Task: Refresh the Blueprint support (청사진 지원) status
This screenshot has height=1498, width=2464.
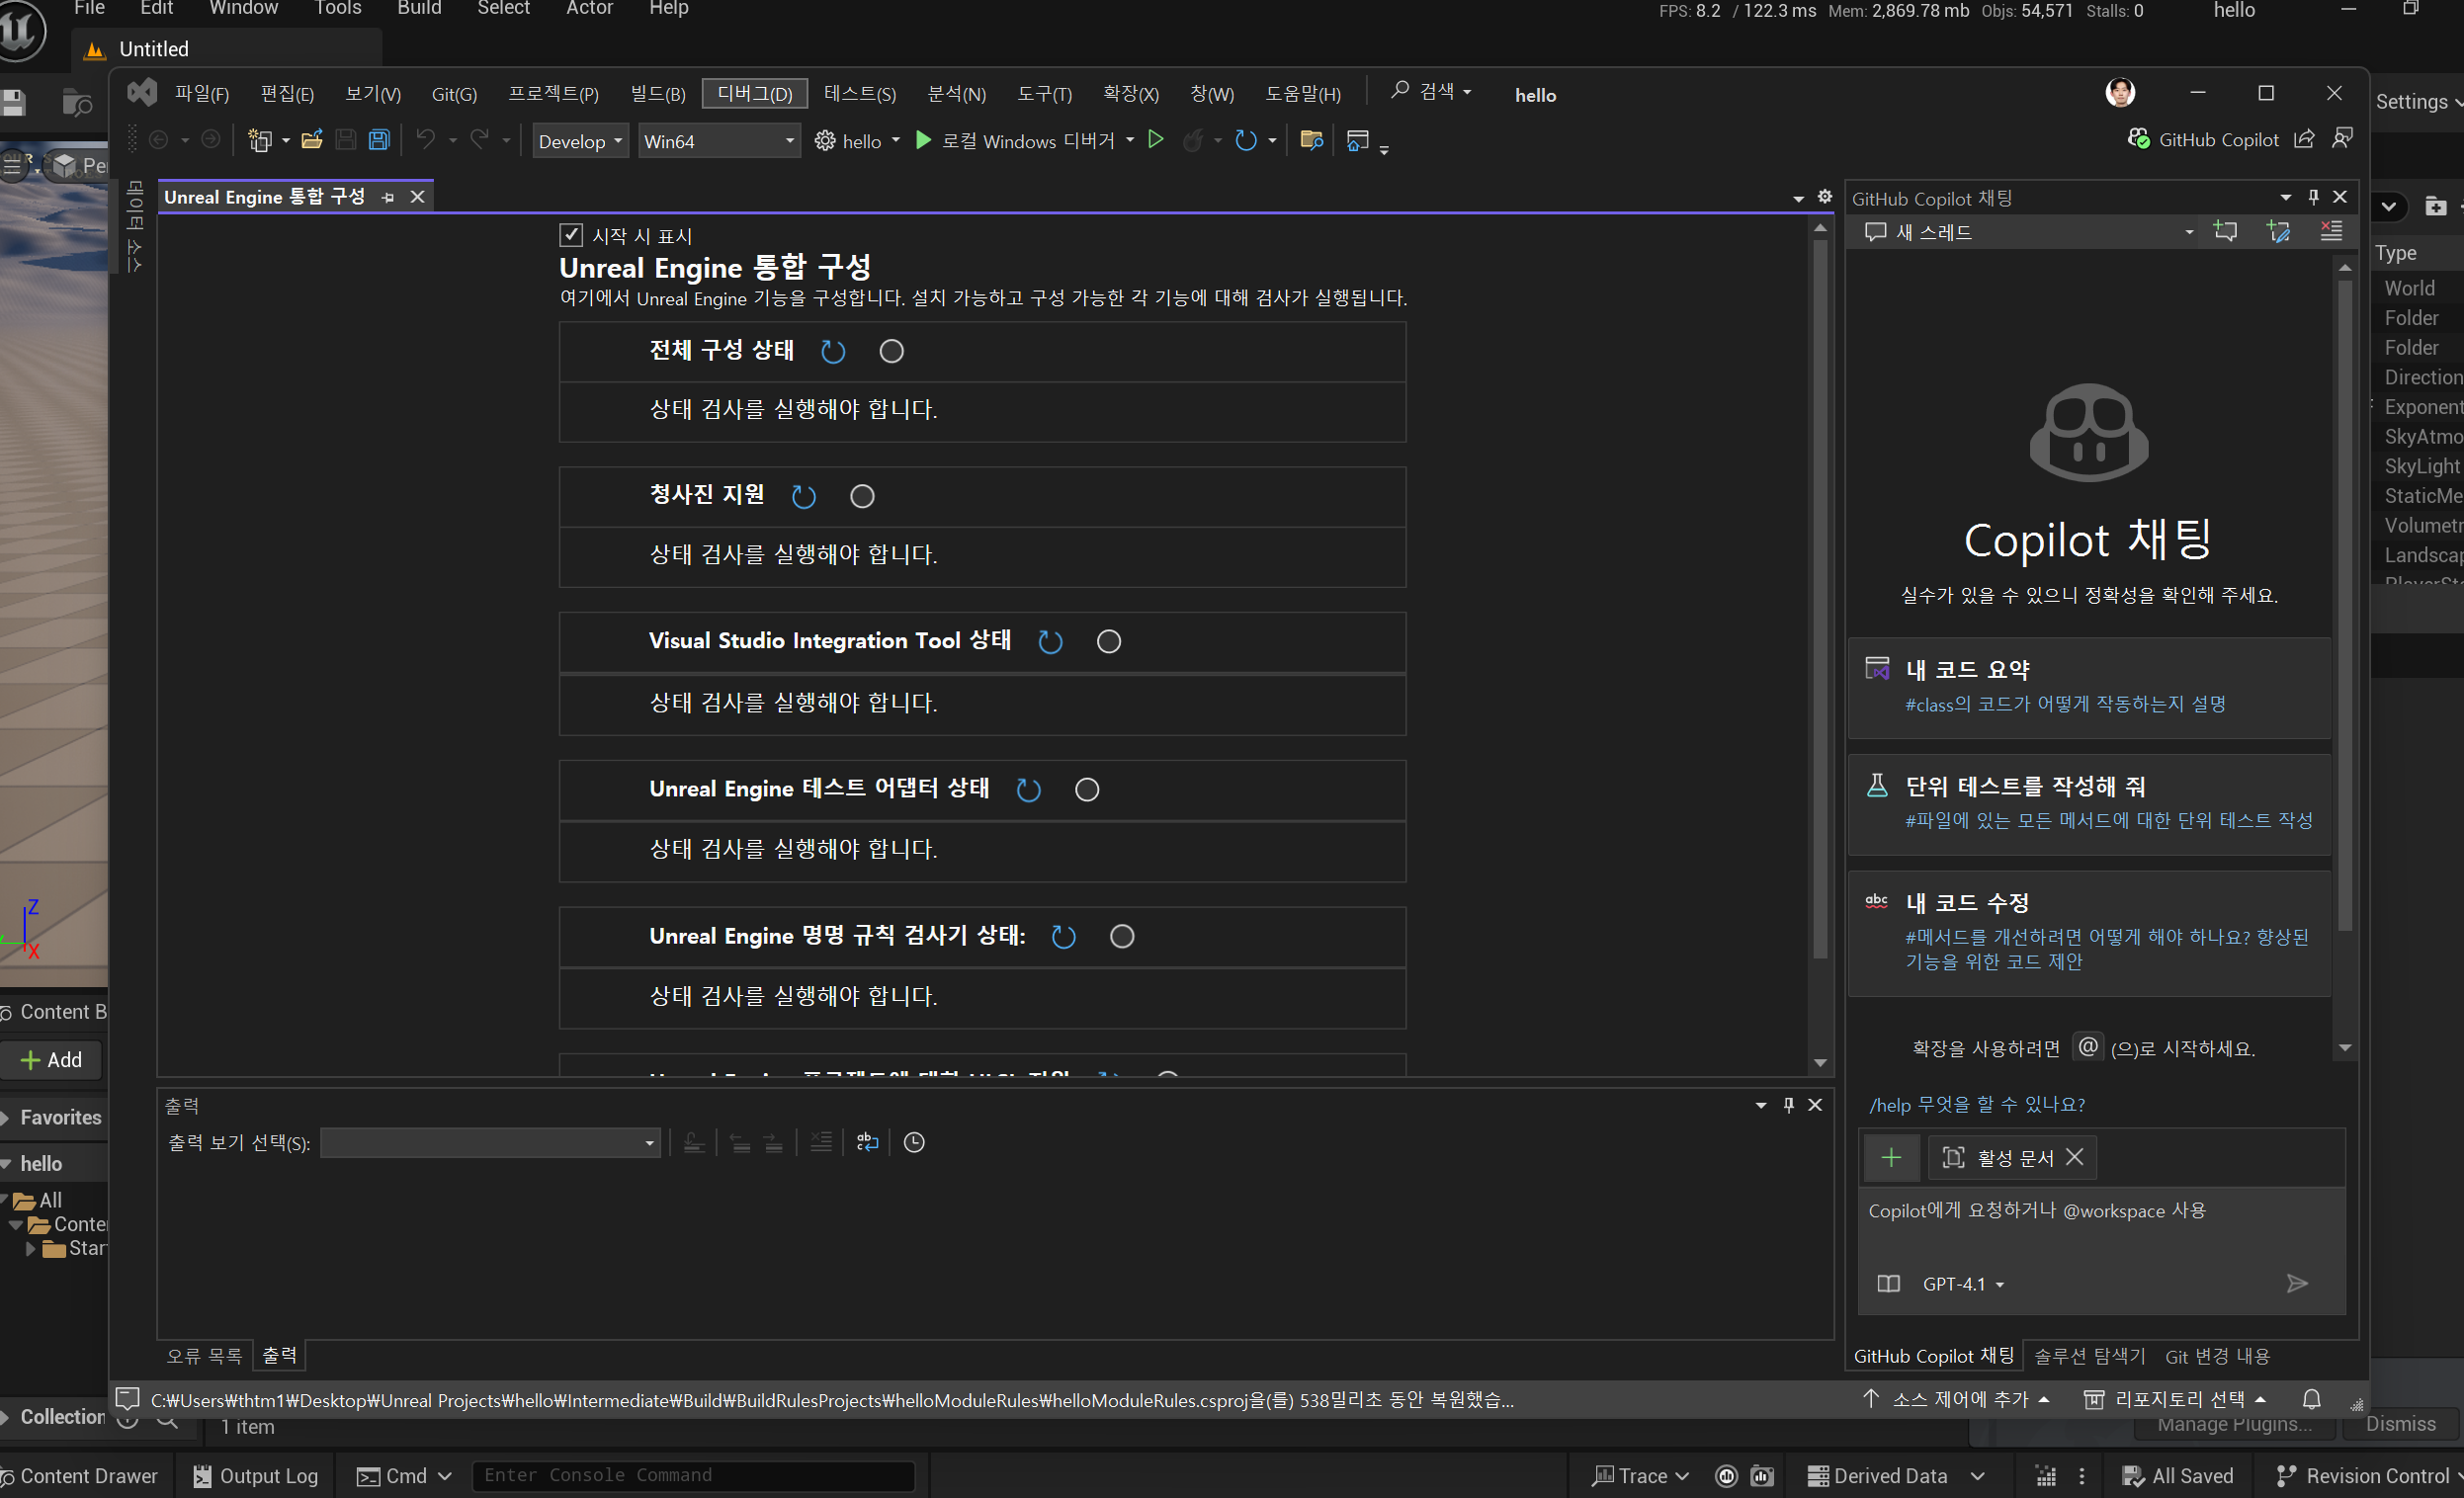Action: coord(803,497)
